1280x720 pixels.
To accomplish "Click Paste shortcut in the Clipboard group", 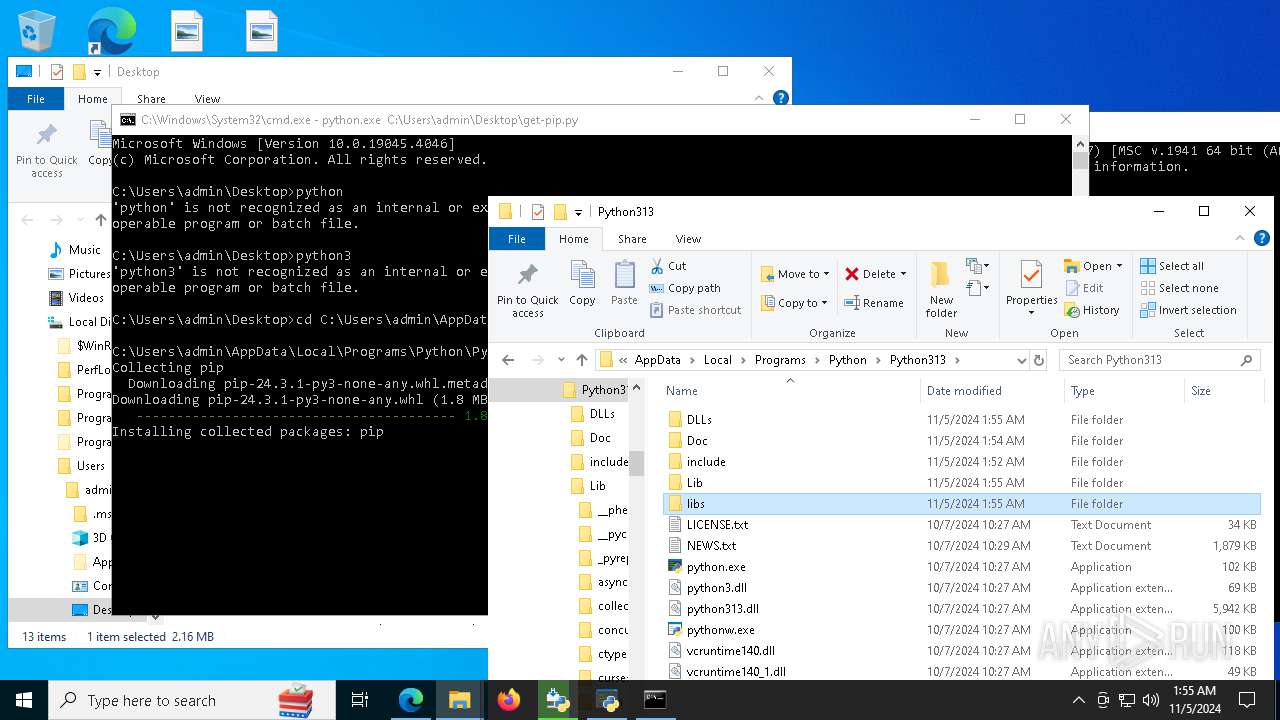I will tap(695, 310).
